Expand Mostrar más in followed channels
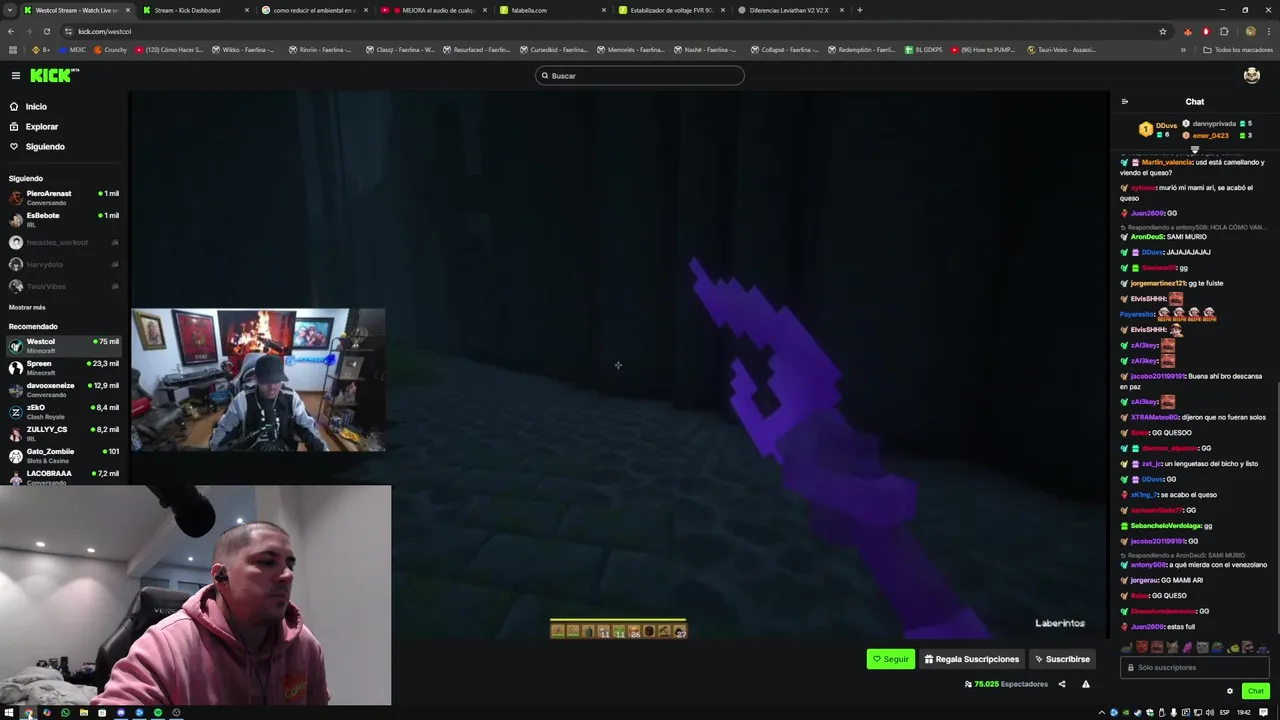1280x720 pixels. click(x=27, y=307)
